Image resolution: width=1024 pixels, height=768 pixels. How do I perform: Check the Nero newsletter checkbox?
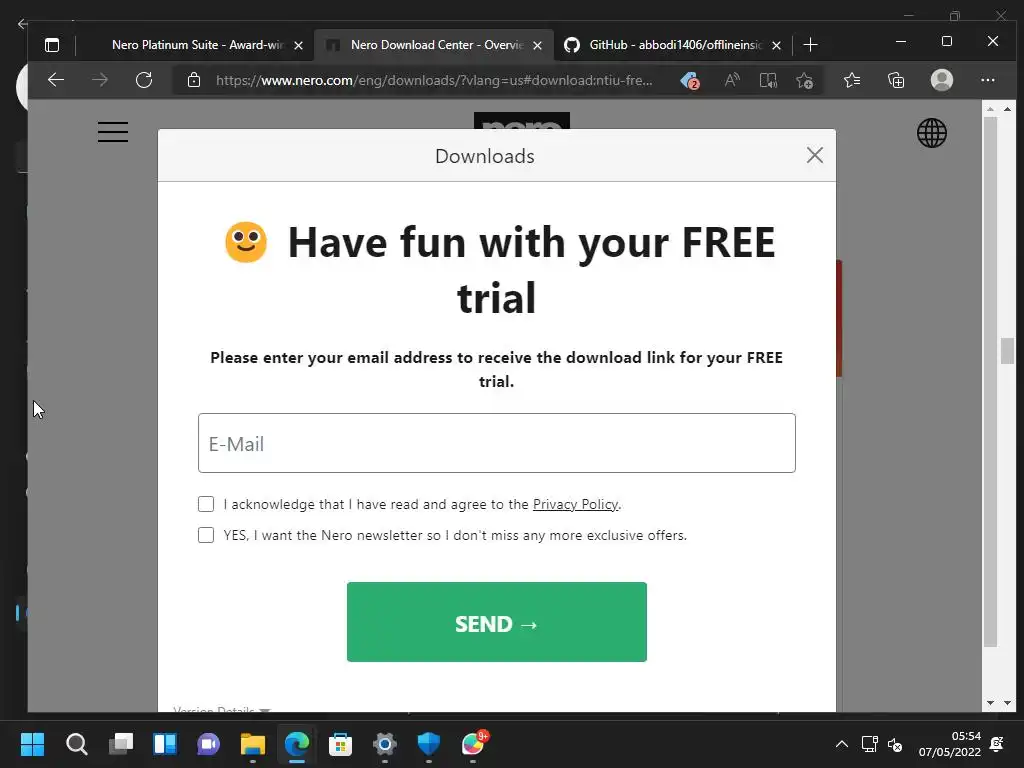coord(206,535)
